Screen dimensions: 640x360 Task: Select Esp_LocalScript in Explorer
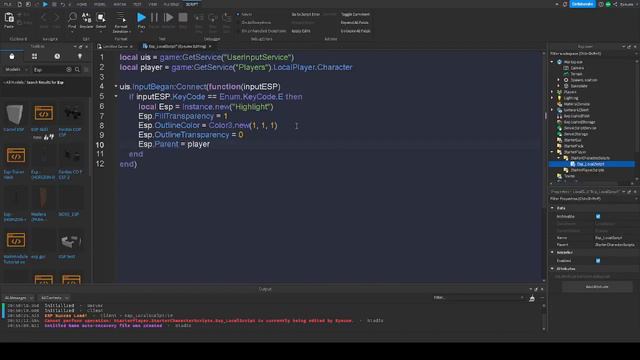[x=591, y=164]
